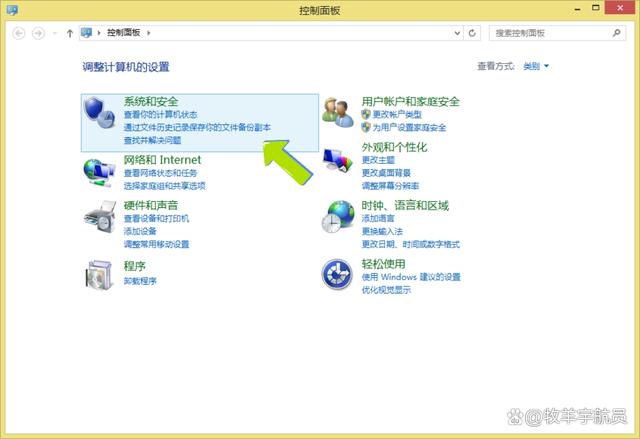Screen dimensions: 640x439
Task: Click the control panel icon in the address bar
Action: [x=86, y=33]
